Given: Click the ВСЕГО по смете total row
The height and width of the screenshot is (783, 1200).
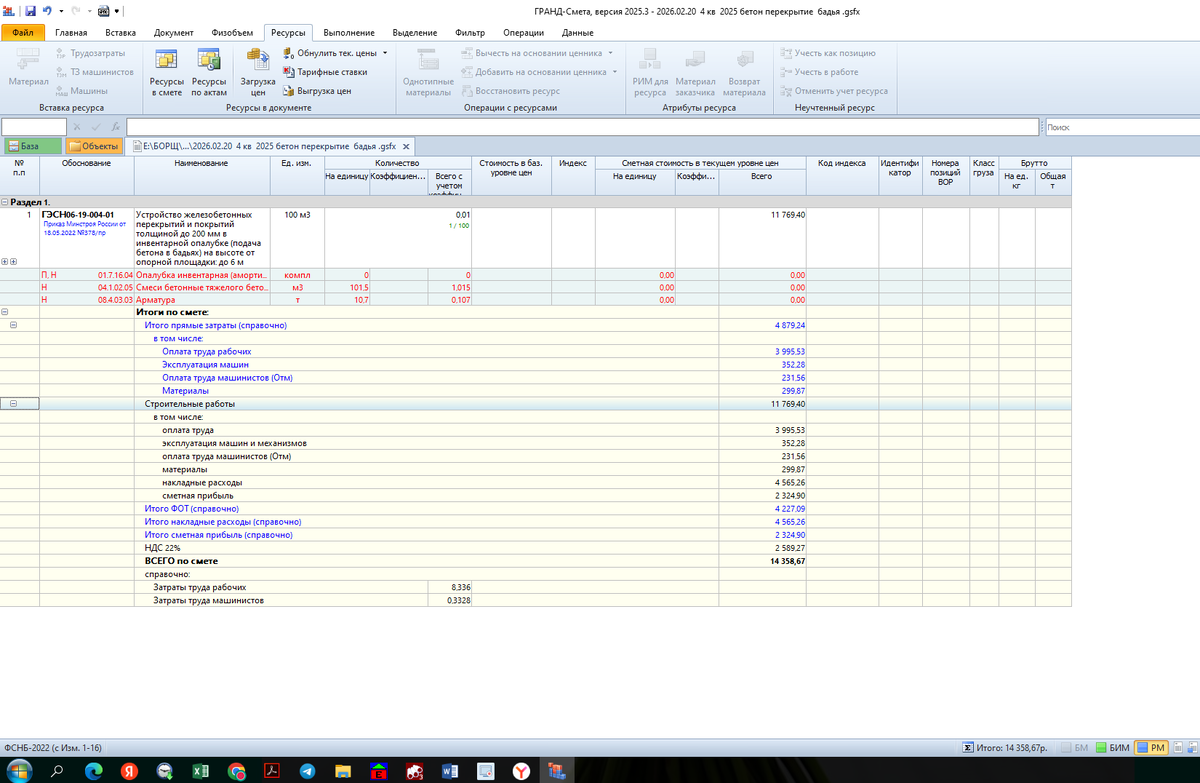Looking at the screenshot, I should point(535,562).
